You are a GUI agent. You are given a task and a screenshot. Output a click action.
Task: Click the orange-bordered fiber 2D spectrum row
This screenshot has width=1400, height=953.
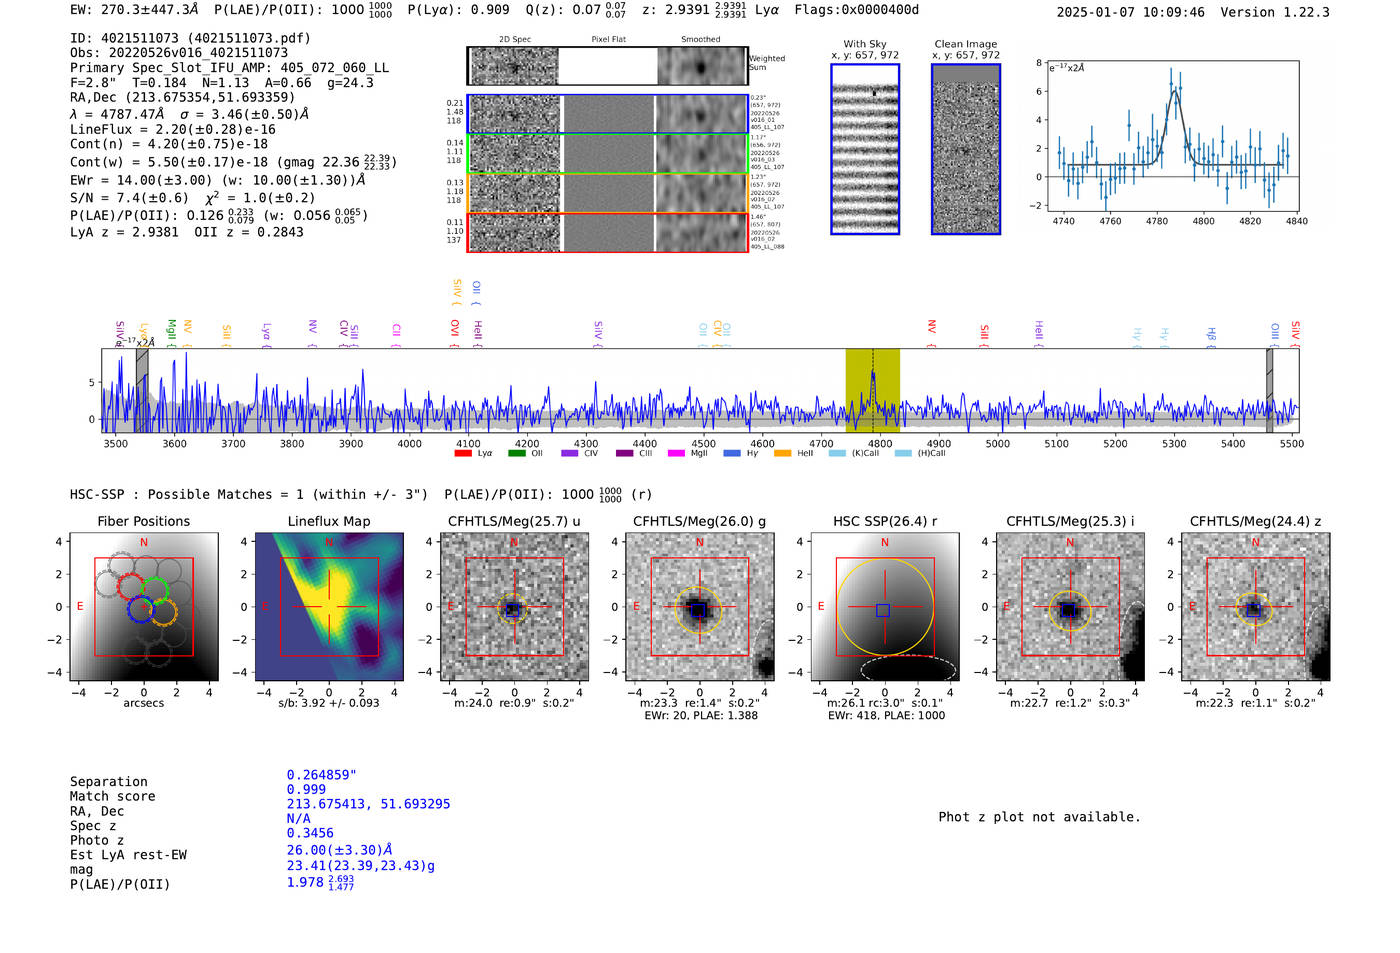607,193
